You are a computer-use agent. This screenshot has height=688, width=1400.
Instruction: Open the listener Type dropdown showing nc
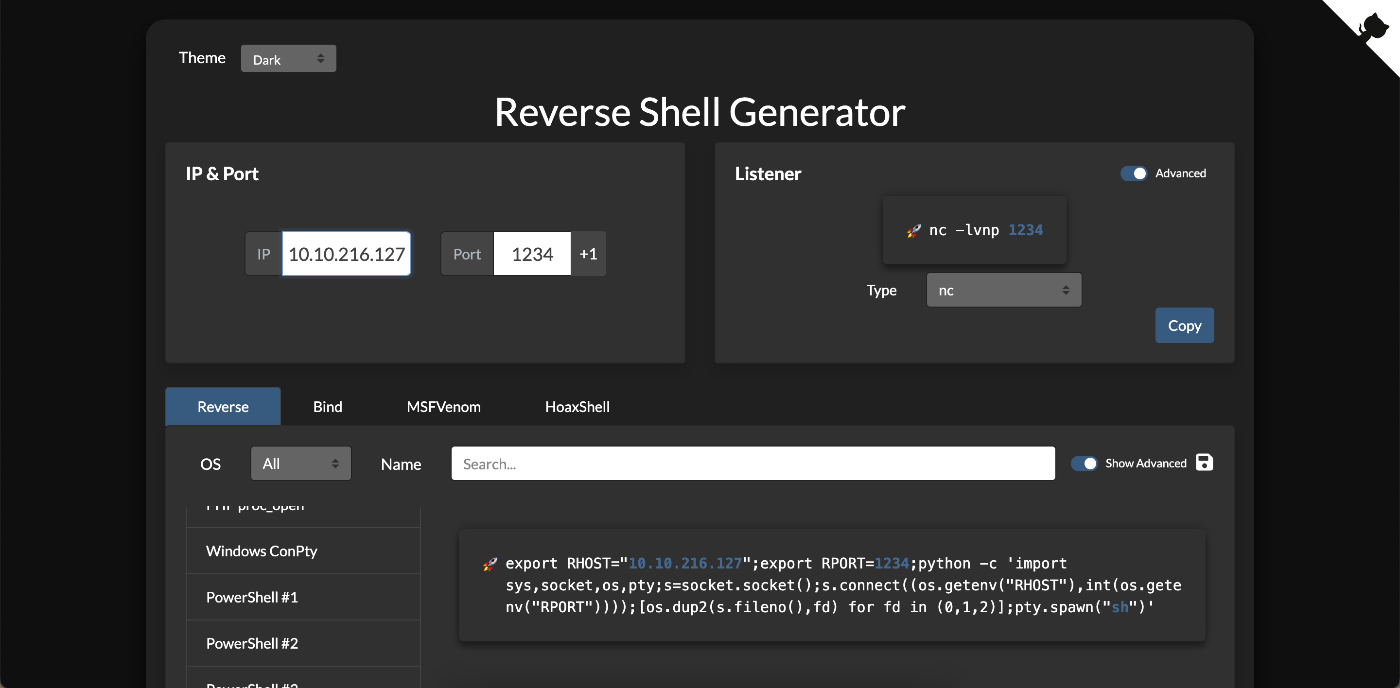pos(1004,290)
